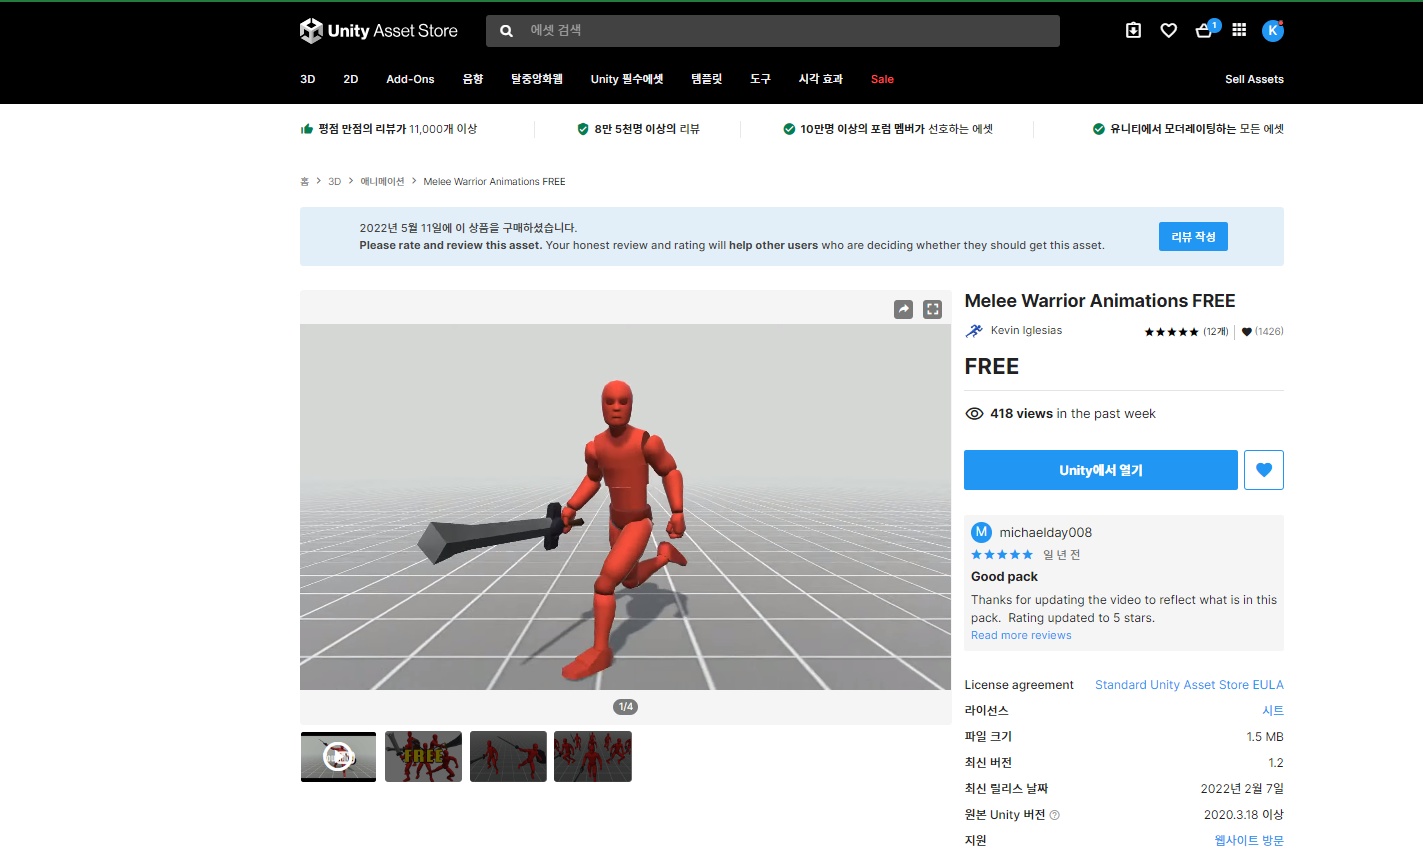Open the Add-Ons menu
The height and width of the screenshot is (848, 1423).
[410, 79]
